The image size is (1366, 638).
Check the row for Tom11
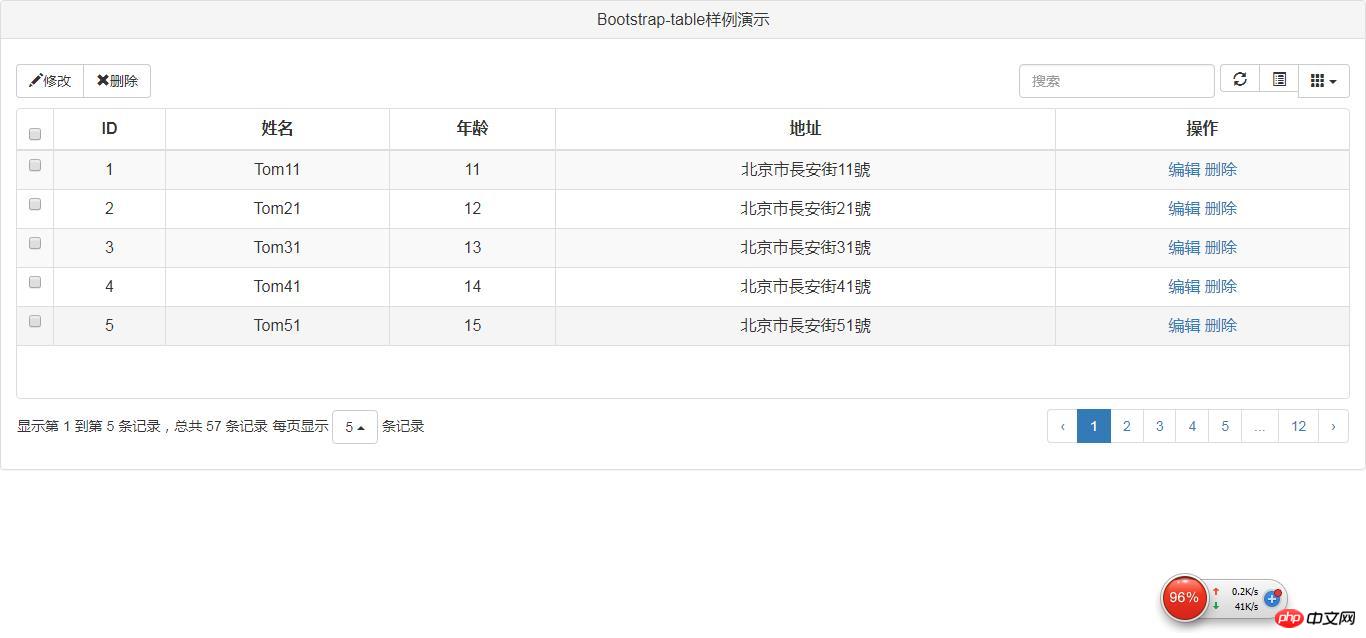(35, 165)
